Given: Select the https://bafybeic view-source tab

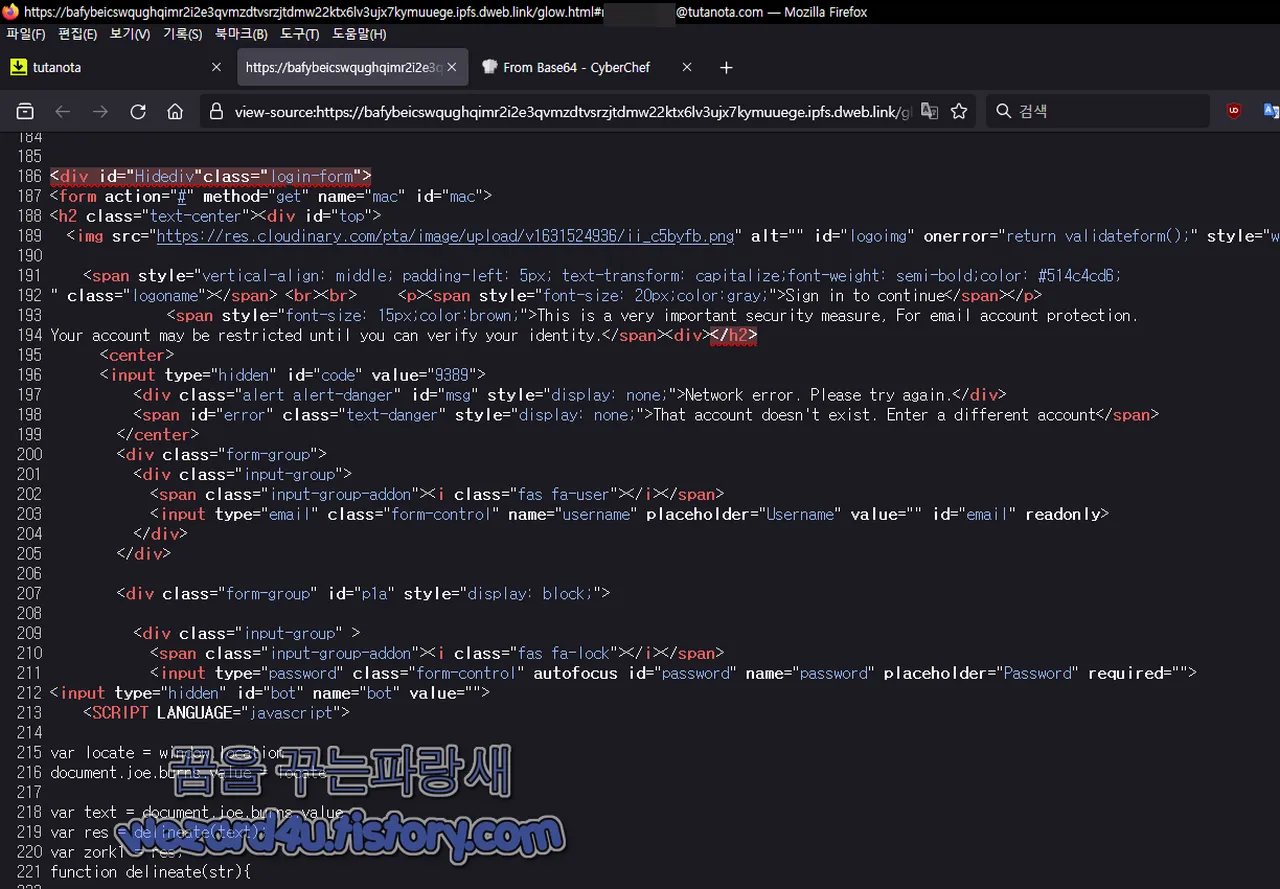Looking at the screenshot, I should coord(351,67).
